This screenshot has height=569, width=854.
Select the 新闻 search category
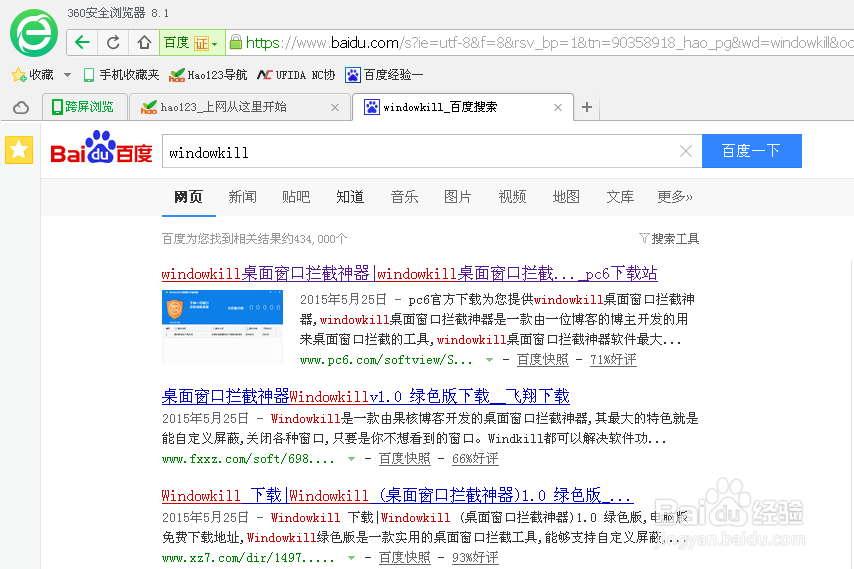tap(242, 197)
